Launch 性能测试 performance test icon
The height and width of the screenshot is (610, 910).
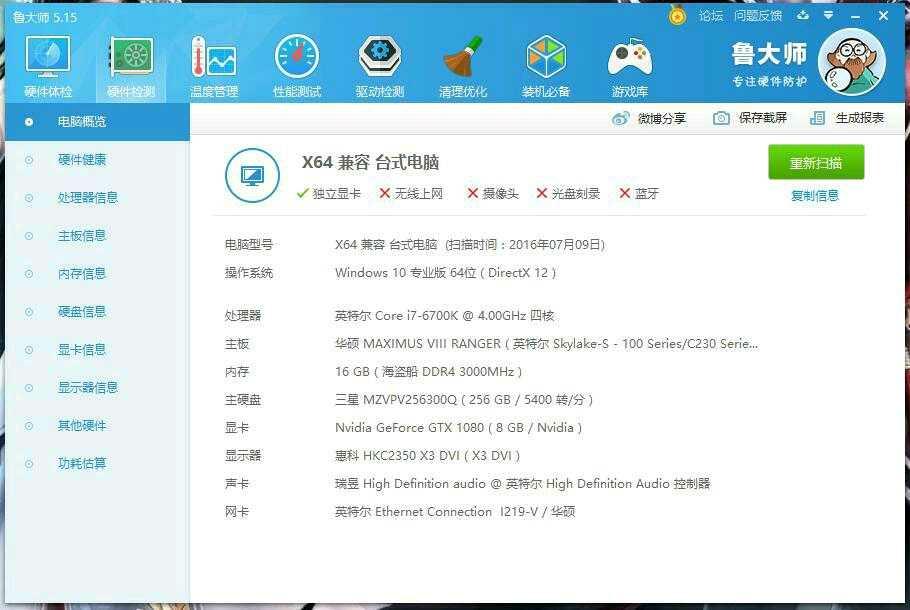[297, 65]
